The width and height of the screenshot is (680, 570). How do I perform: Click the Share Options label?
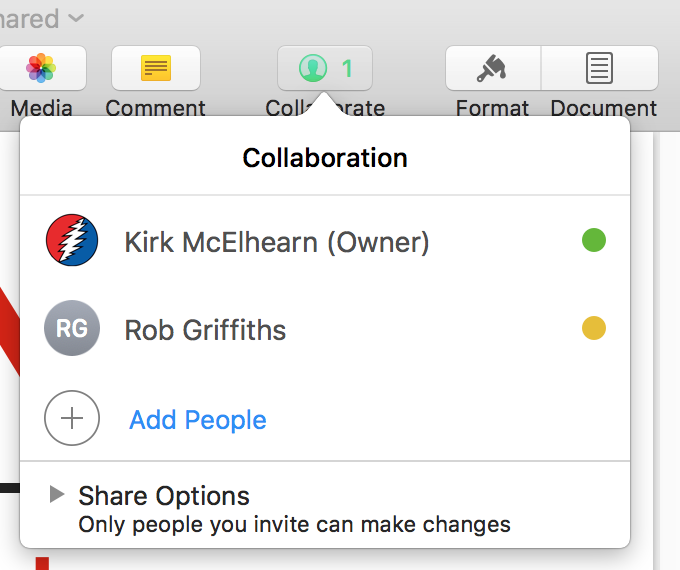pyautogui.click(x=164, y=495)
